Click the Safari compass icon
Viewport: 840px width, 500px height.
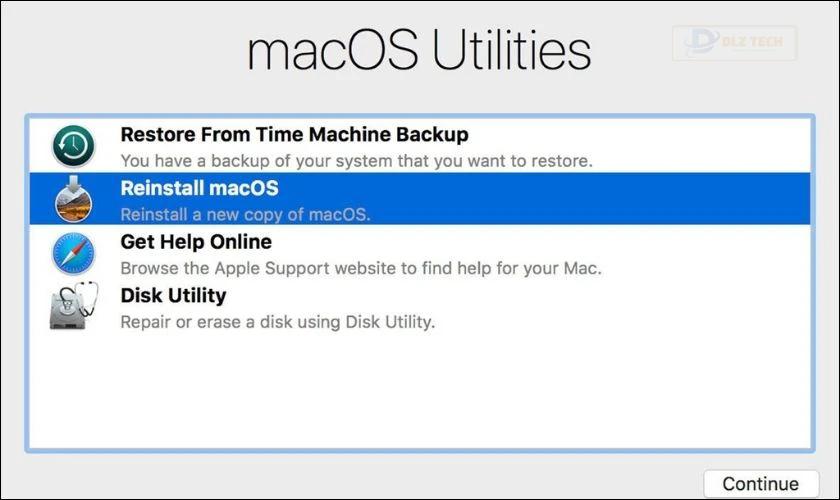pos(74,253)
